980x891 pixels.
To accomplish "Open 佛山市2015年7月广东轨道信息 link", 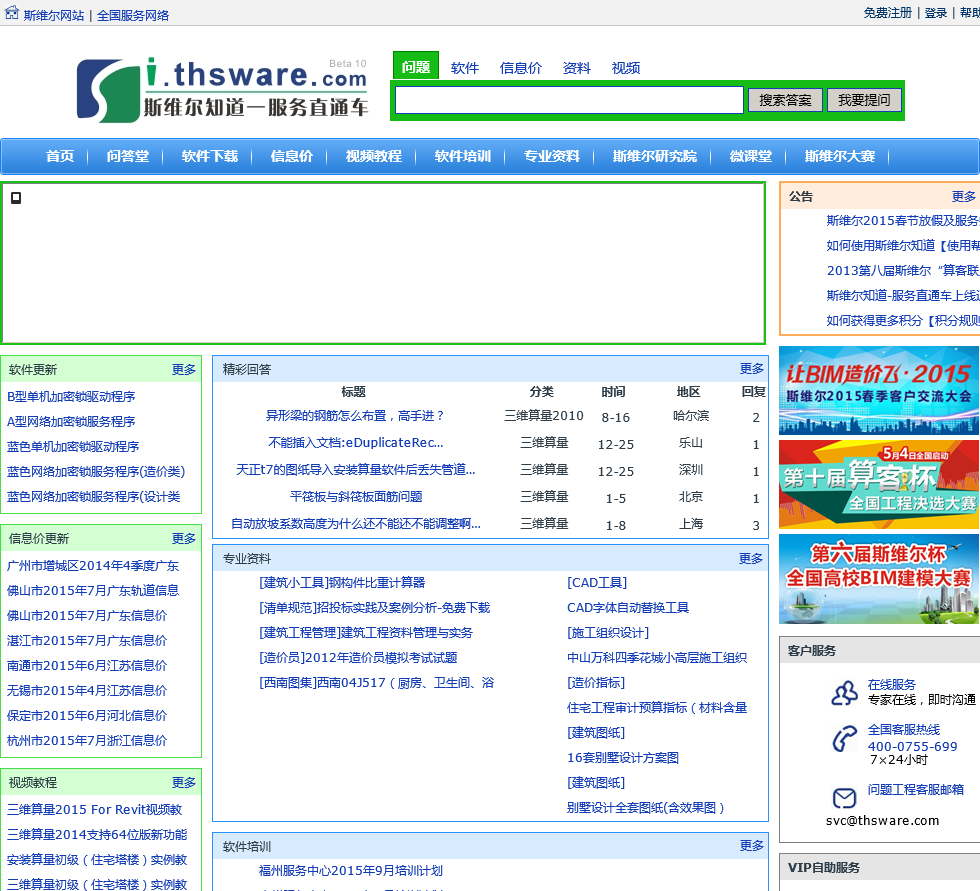I will (x=92, y=590).
